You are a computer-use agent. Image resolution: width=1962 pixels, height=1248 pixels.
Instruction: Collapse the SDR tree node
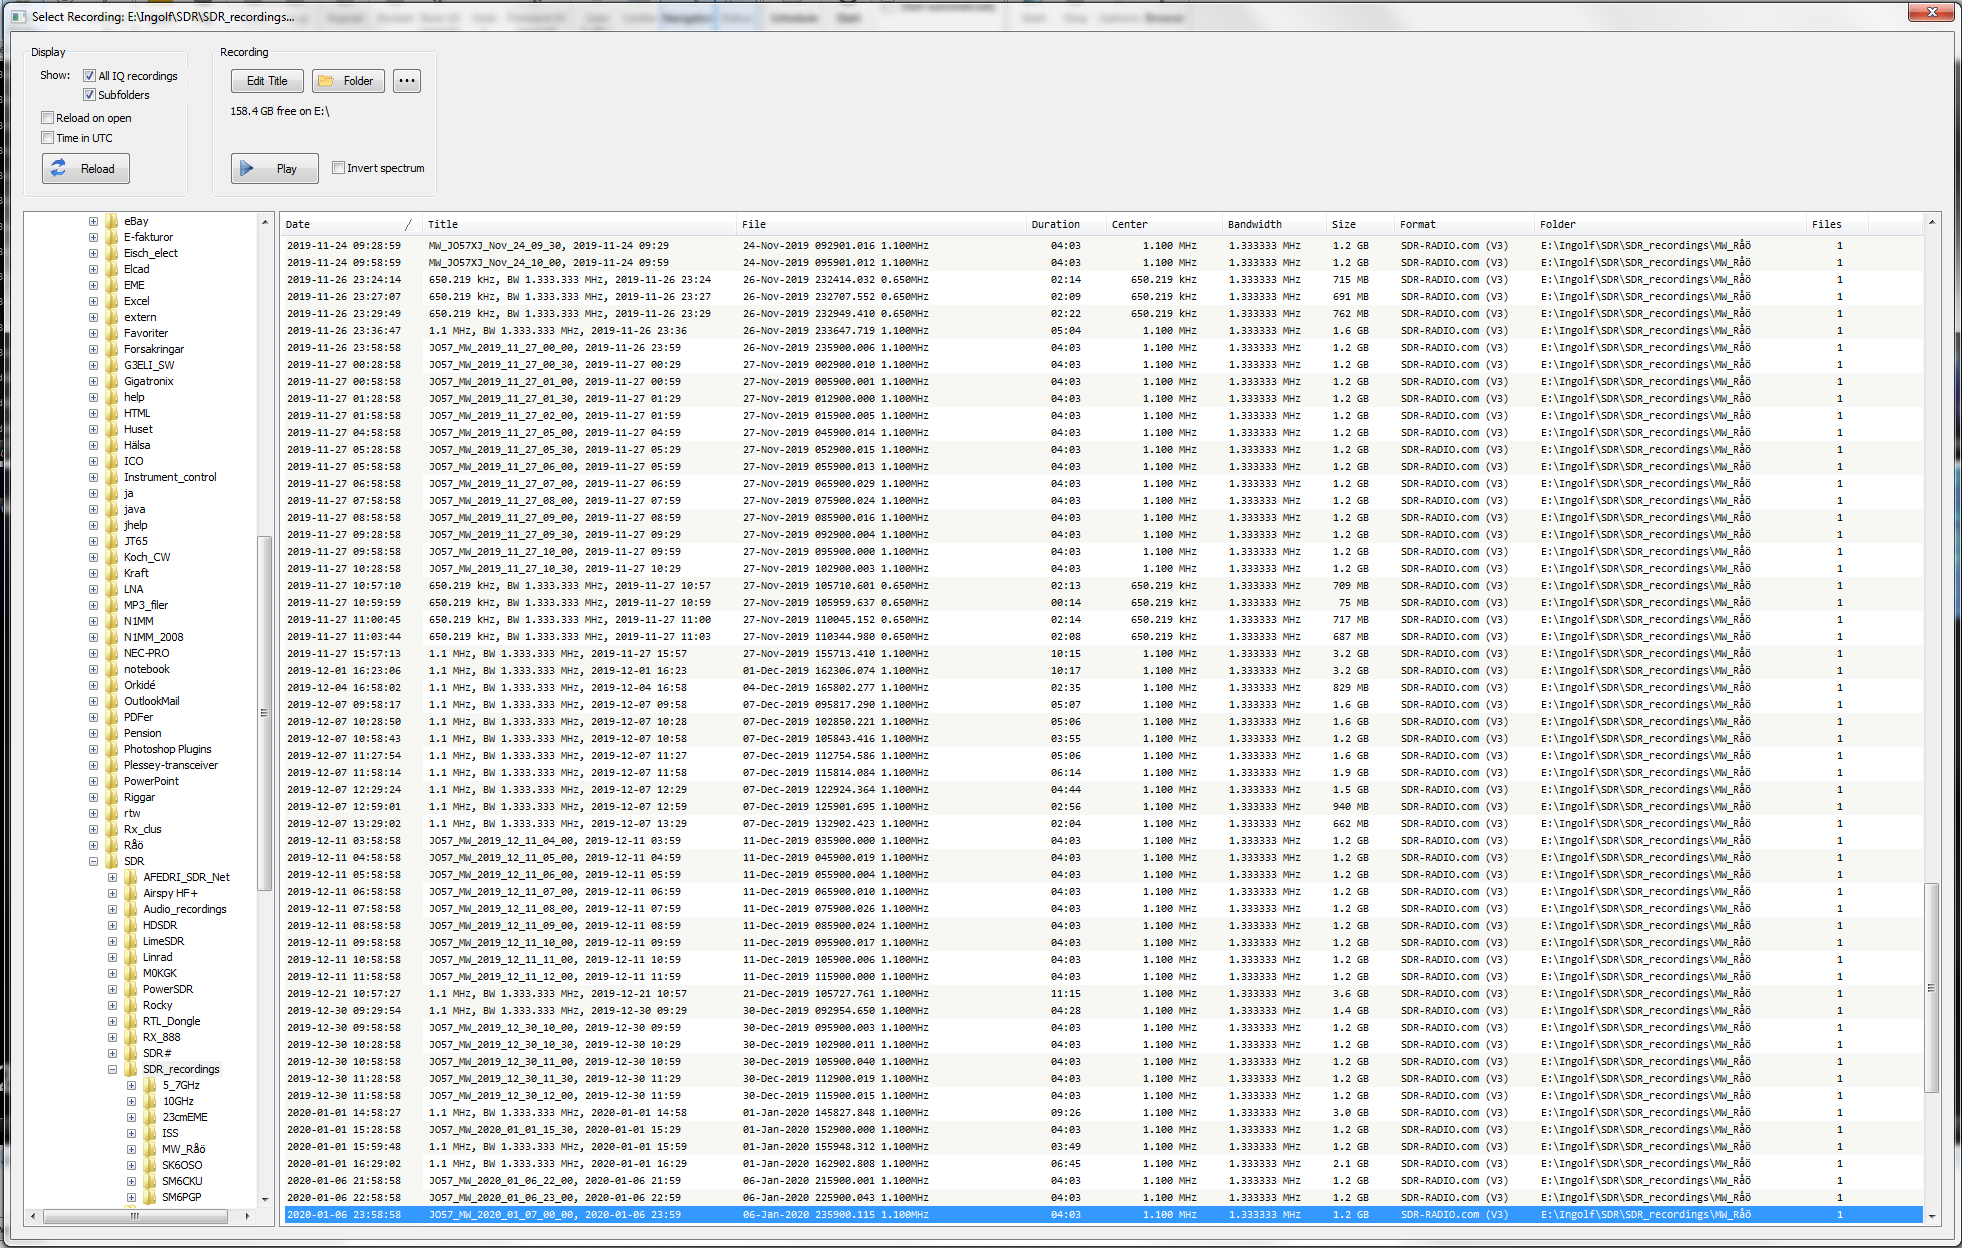click(93, 861)
